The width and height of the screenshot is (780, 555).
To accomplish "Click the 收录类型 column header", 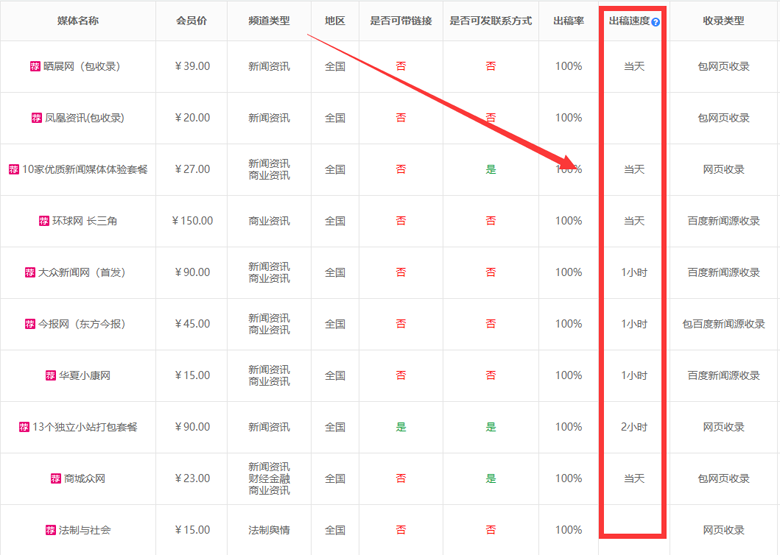I will (x=723, y=21).
